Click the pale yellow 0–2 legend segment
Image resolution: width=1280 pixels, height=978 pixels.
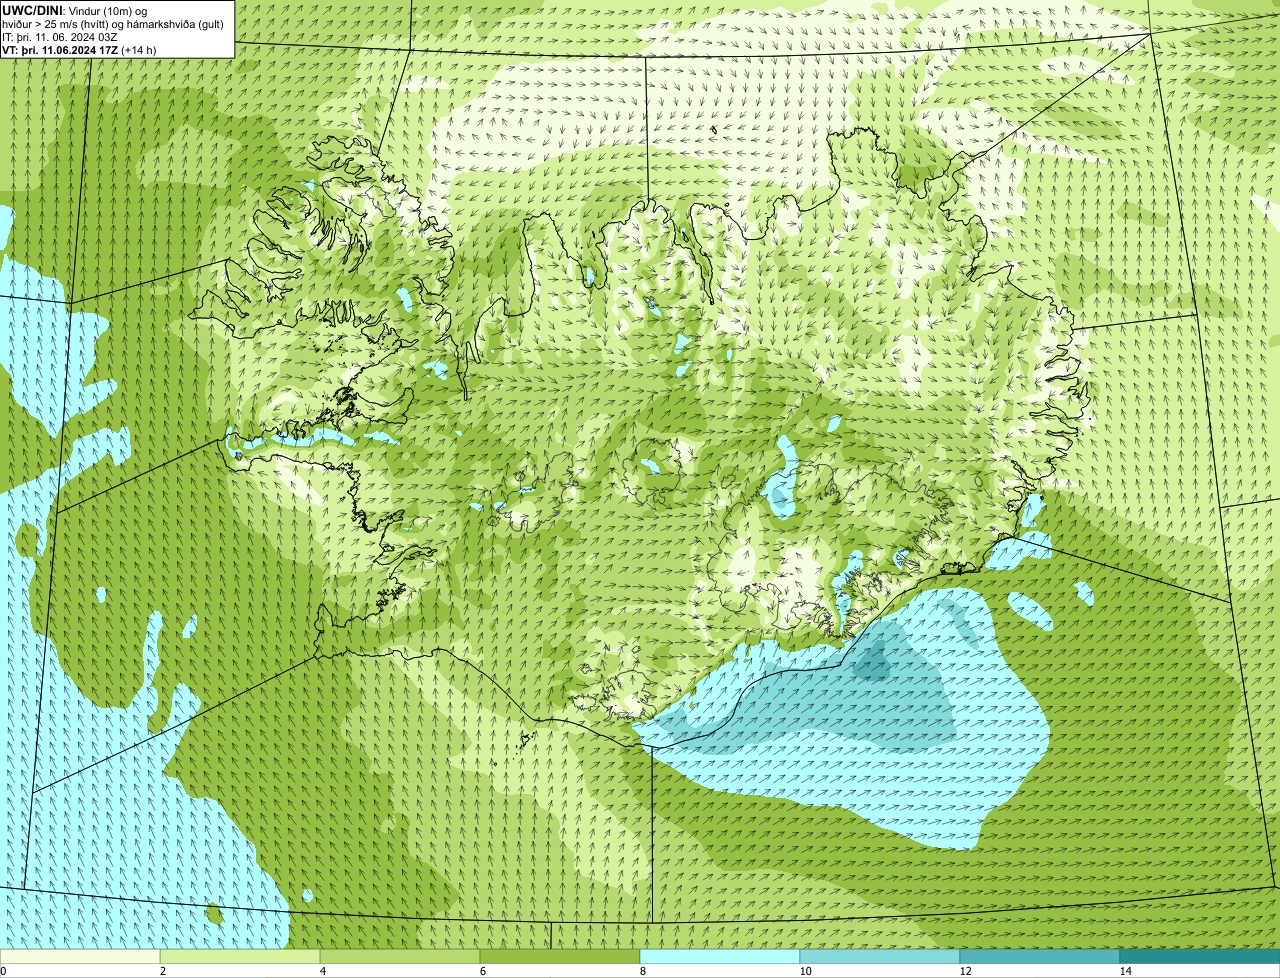(80, 956)
